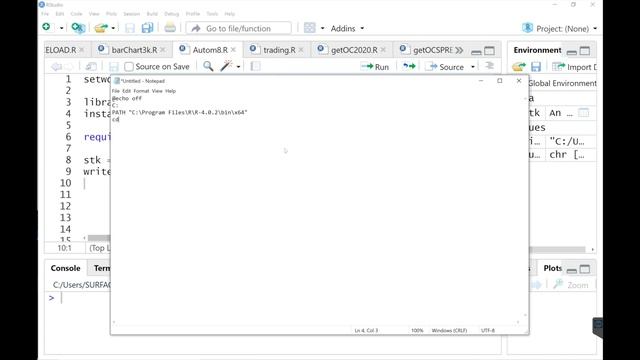
Task: Click the New File icon in RStudio
Action: (x=47, y=27)
